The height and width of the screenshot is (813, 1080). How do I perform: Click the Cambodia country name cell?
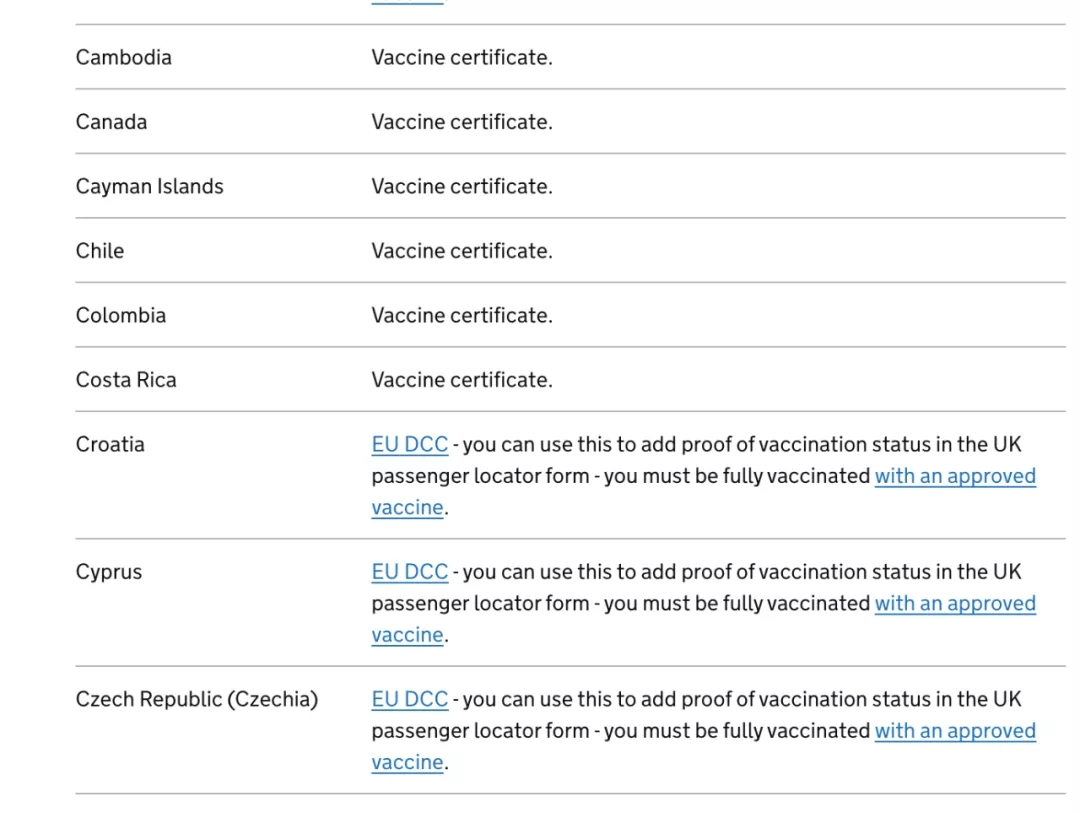pyautogui.click(x=124, y=57)
